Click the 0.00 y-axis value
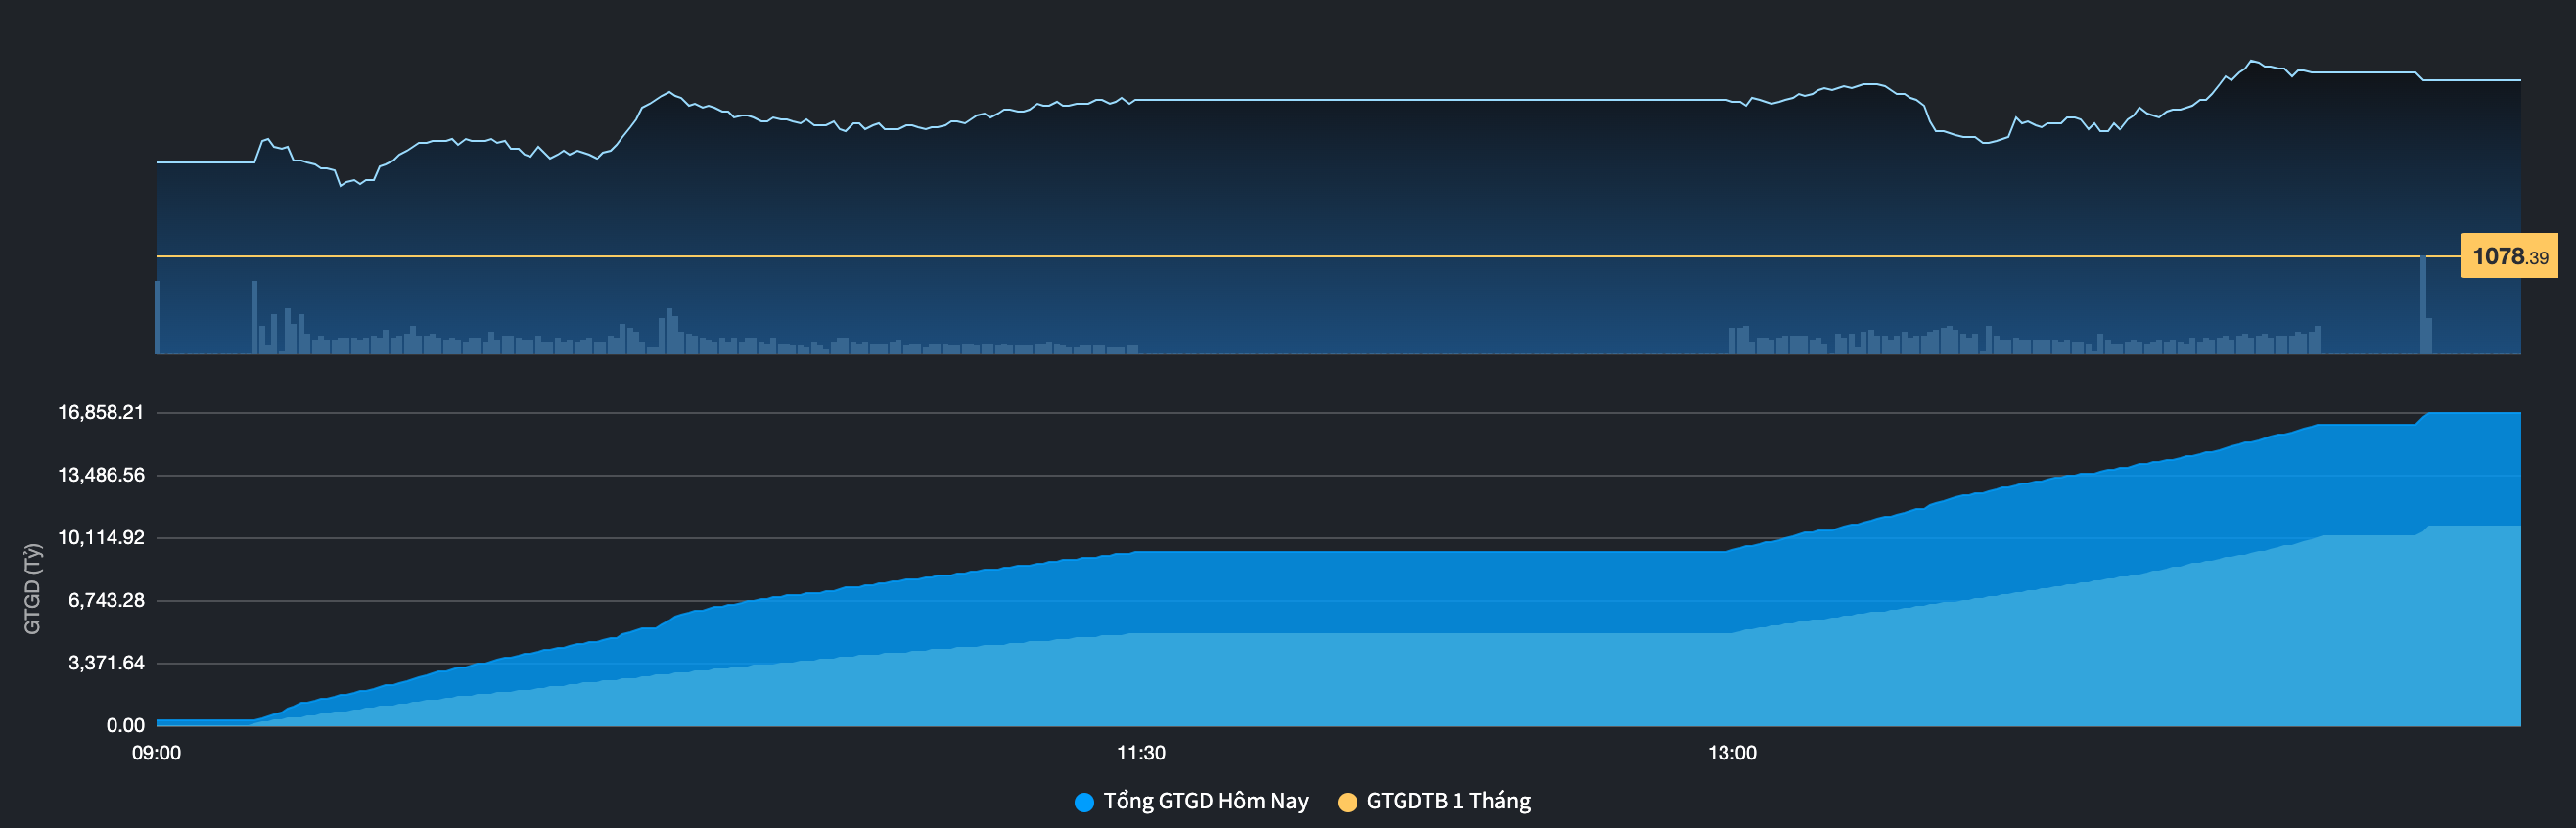 [125, 725]
